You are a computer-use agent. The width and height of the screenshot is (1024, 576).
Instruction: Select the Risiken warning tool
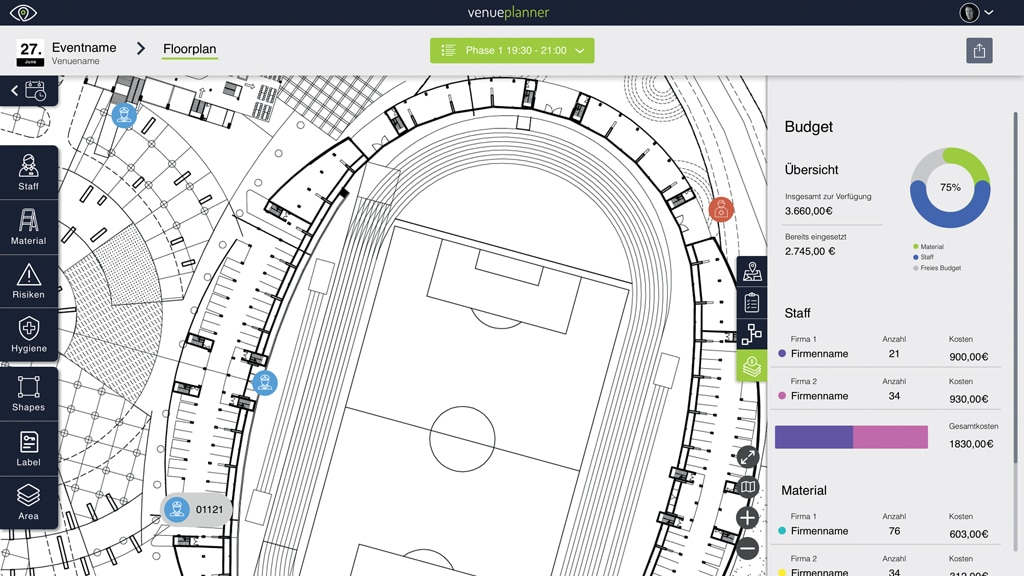[x=28, y=280]
